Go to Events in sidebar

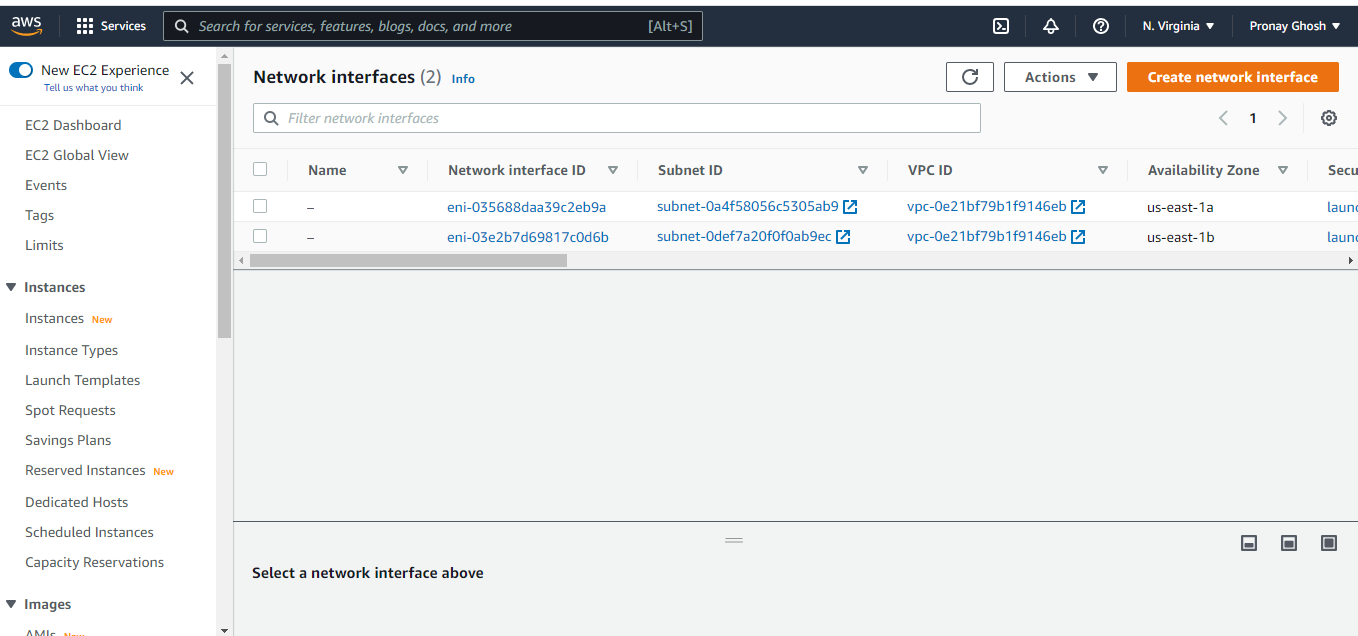(x=46, y=185)
